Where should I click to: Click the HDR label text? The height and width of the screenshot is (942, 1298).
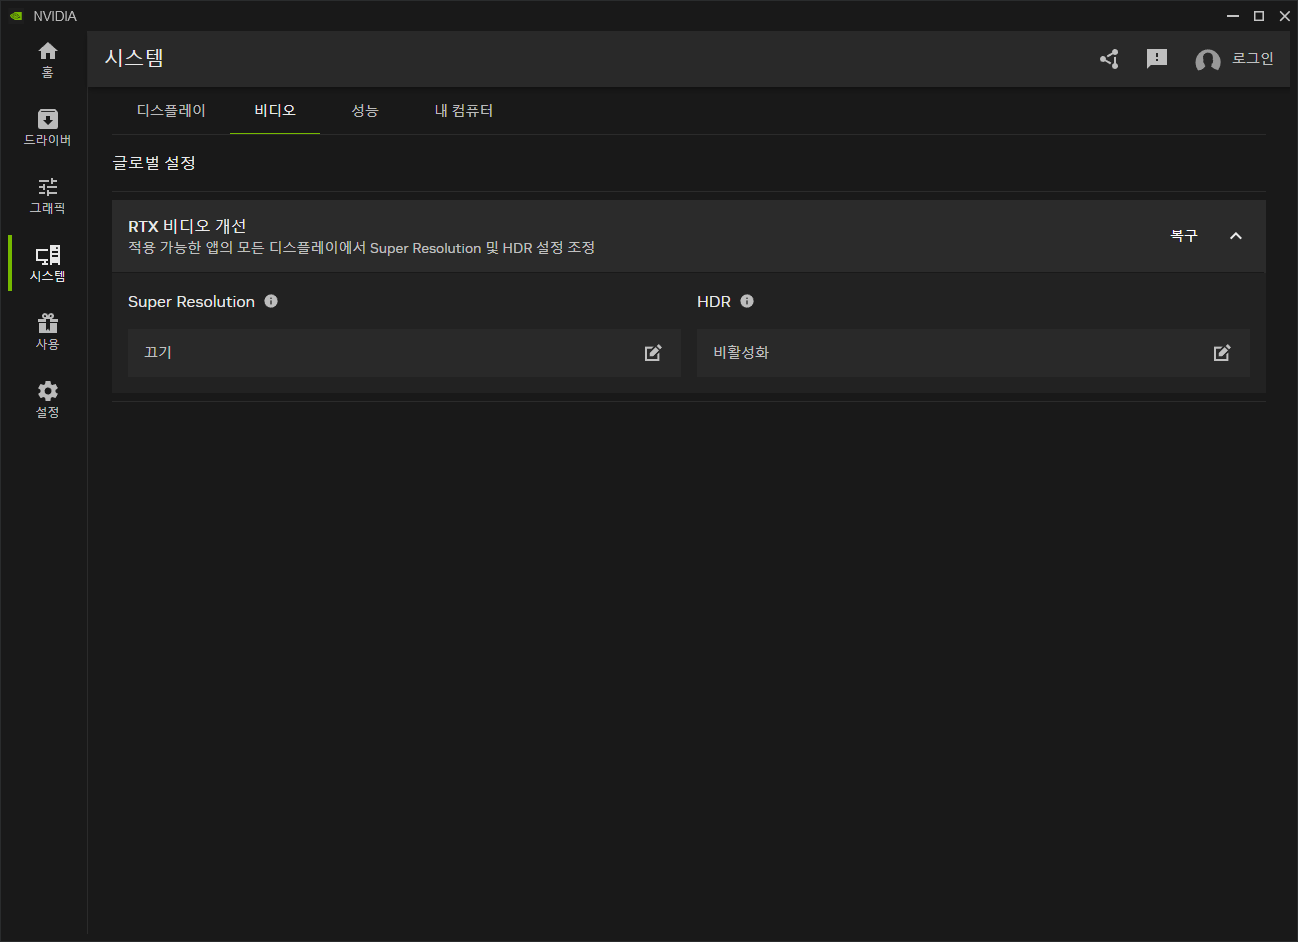coord(714,302)
